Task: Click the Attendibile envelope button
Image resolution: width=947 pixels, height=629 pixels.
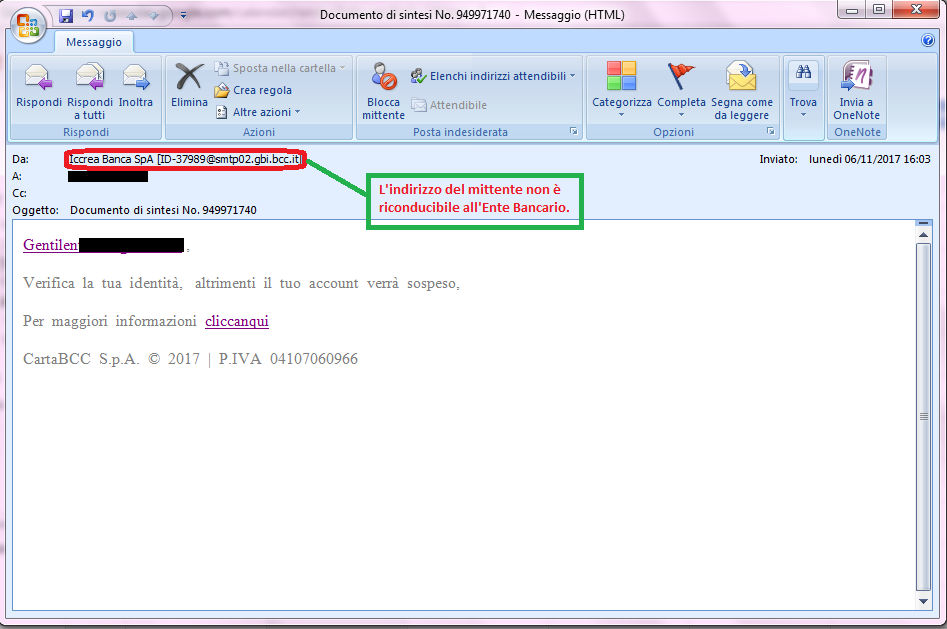Action: (449, 105)
